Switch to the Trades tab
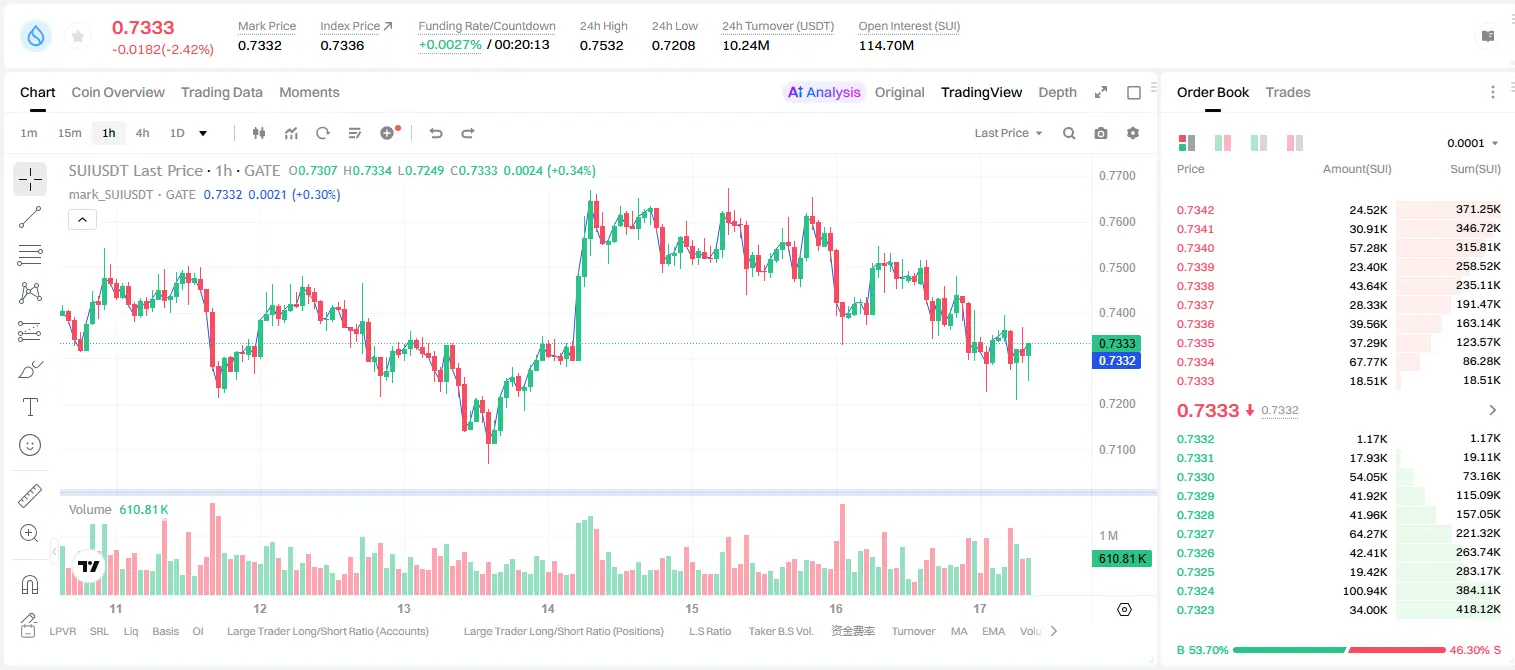Viewport: 1515px width, 670px height. [1287, 92]
